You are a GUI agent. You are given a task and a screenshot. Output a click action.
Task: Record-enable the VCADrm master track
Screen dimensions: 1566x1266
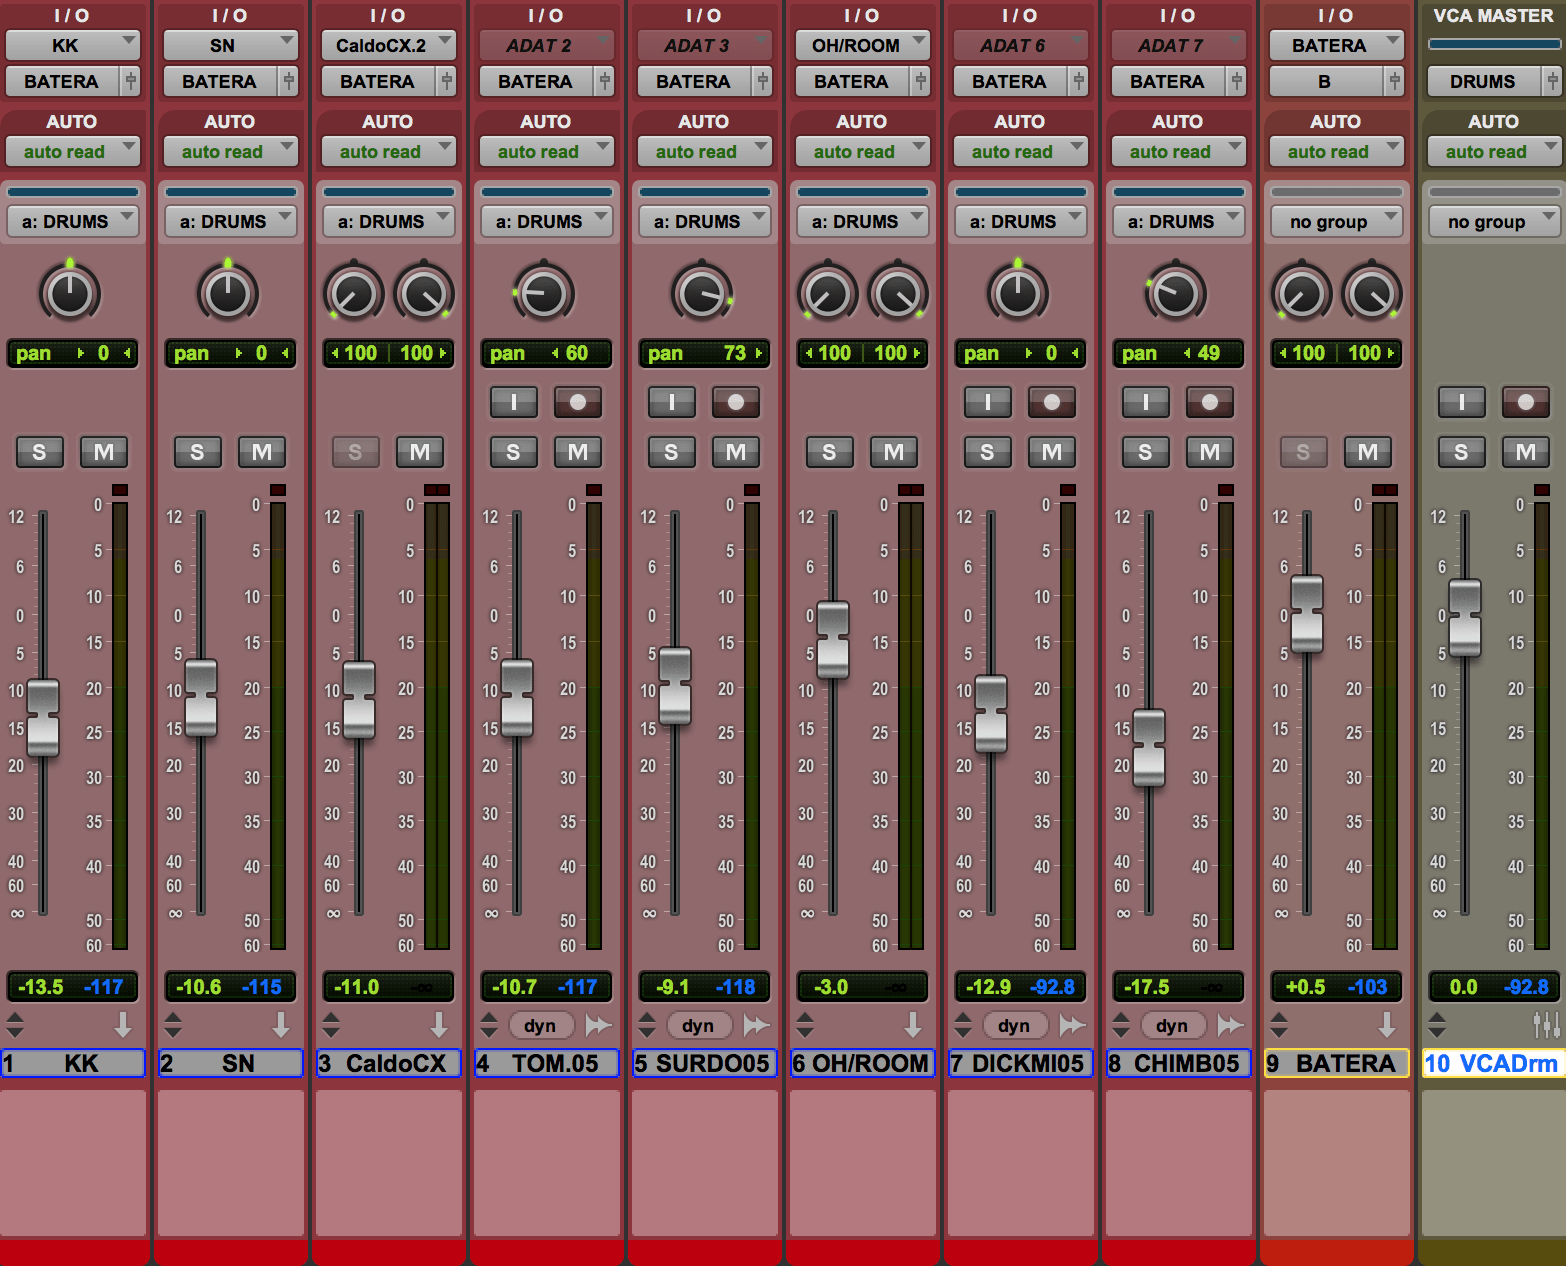point(1526,402)
